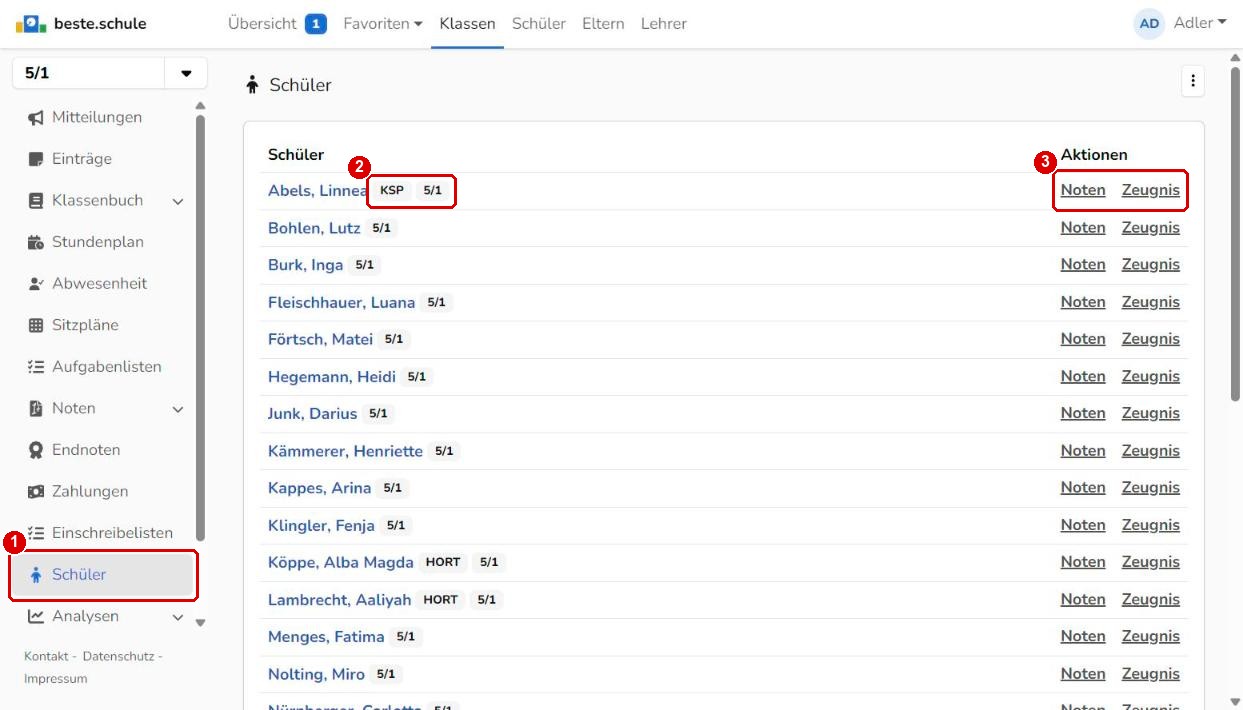Viewport: 1243px width, 710px height.
Task: Open the checklist icon for Aufgabenlisten
Action: (x=36, y=367)
